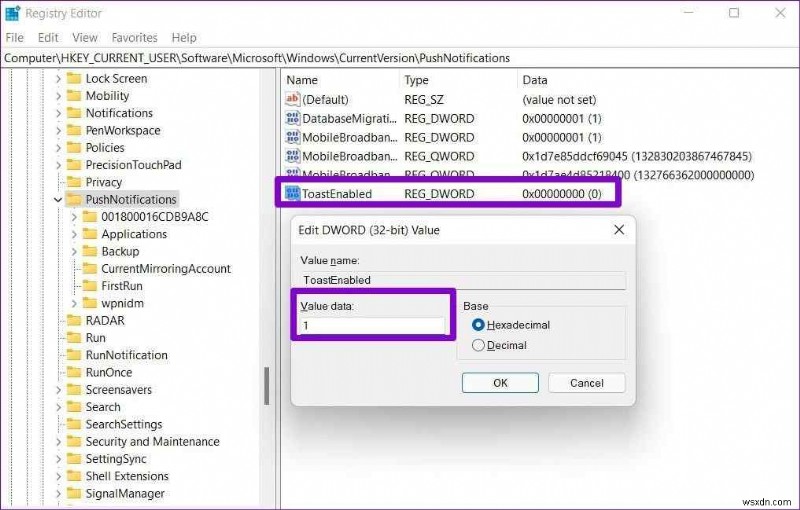Viewport: 800px width, 510px height.
Task: Open the Edit menu
Action: (x=48, y=38)
